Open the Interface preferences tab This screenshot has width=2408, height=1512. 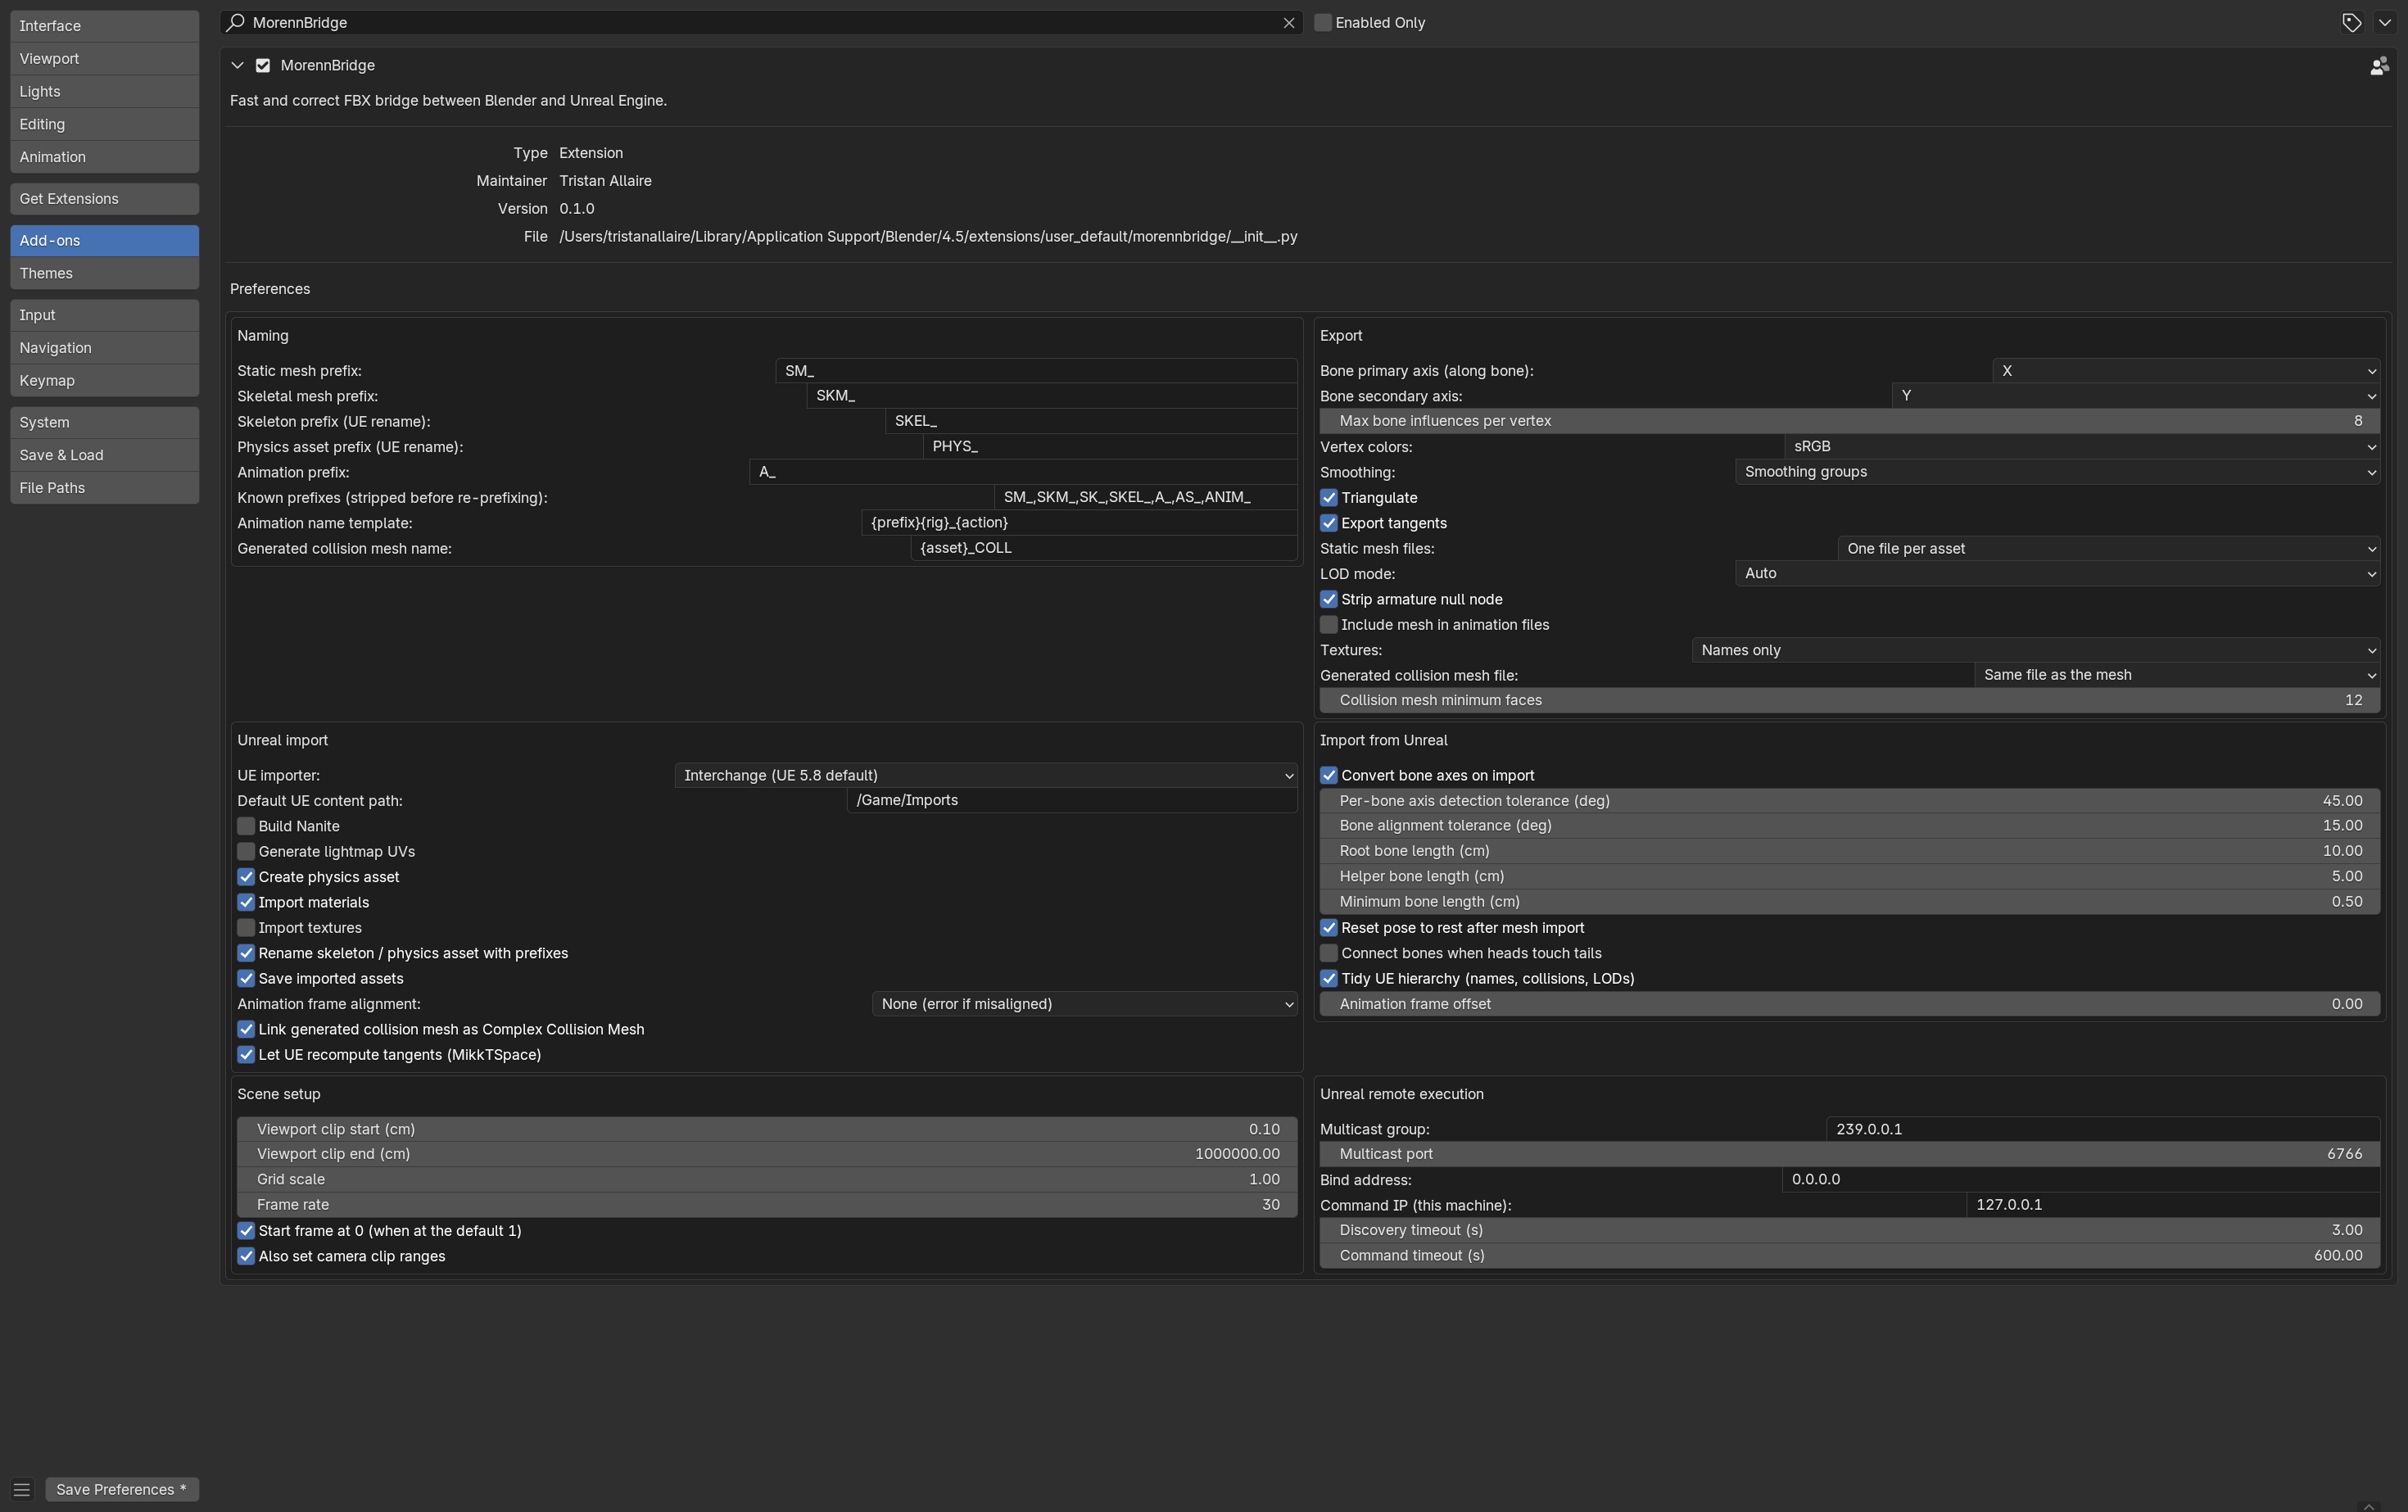(x=104, y=26)
